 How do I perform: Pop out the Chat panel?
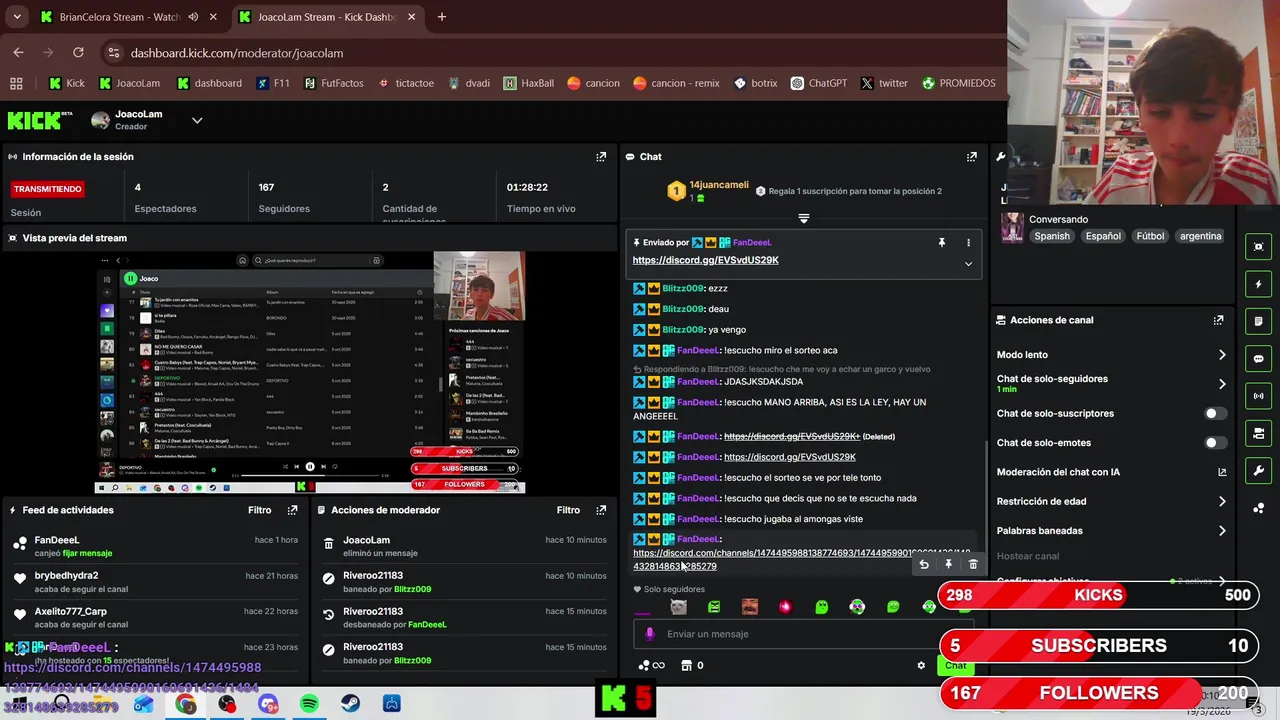(971, 157)
